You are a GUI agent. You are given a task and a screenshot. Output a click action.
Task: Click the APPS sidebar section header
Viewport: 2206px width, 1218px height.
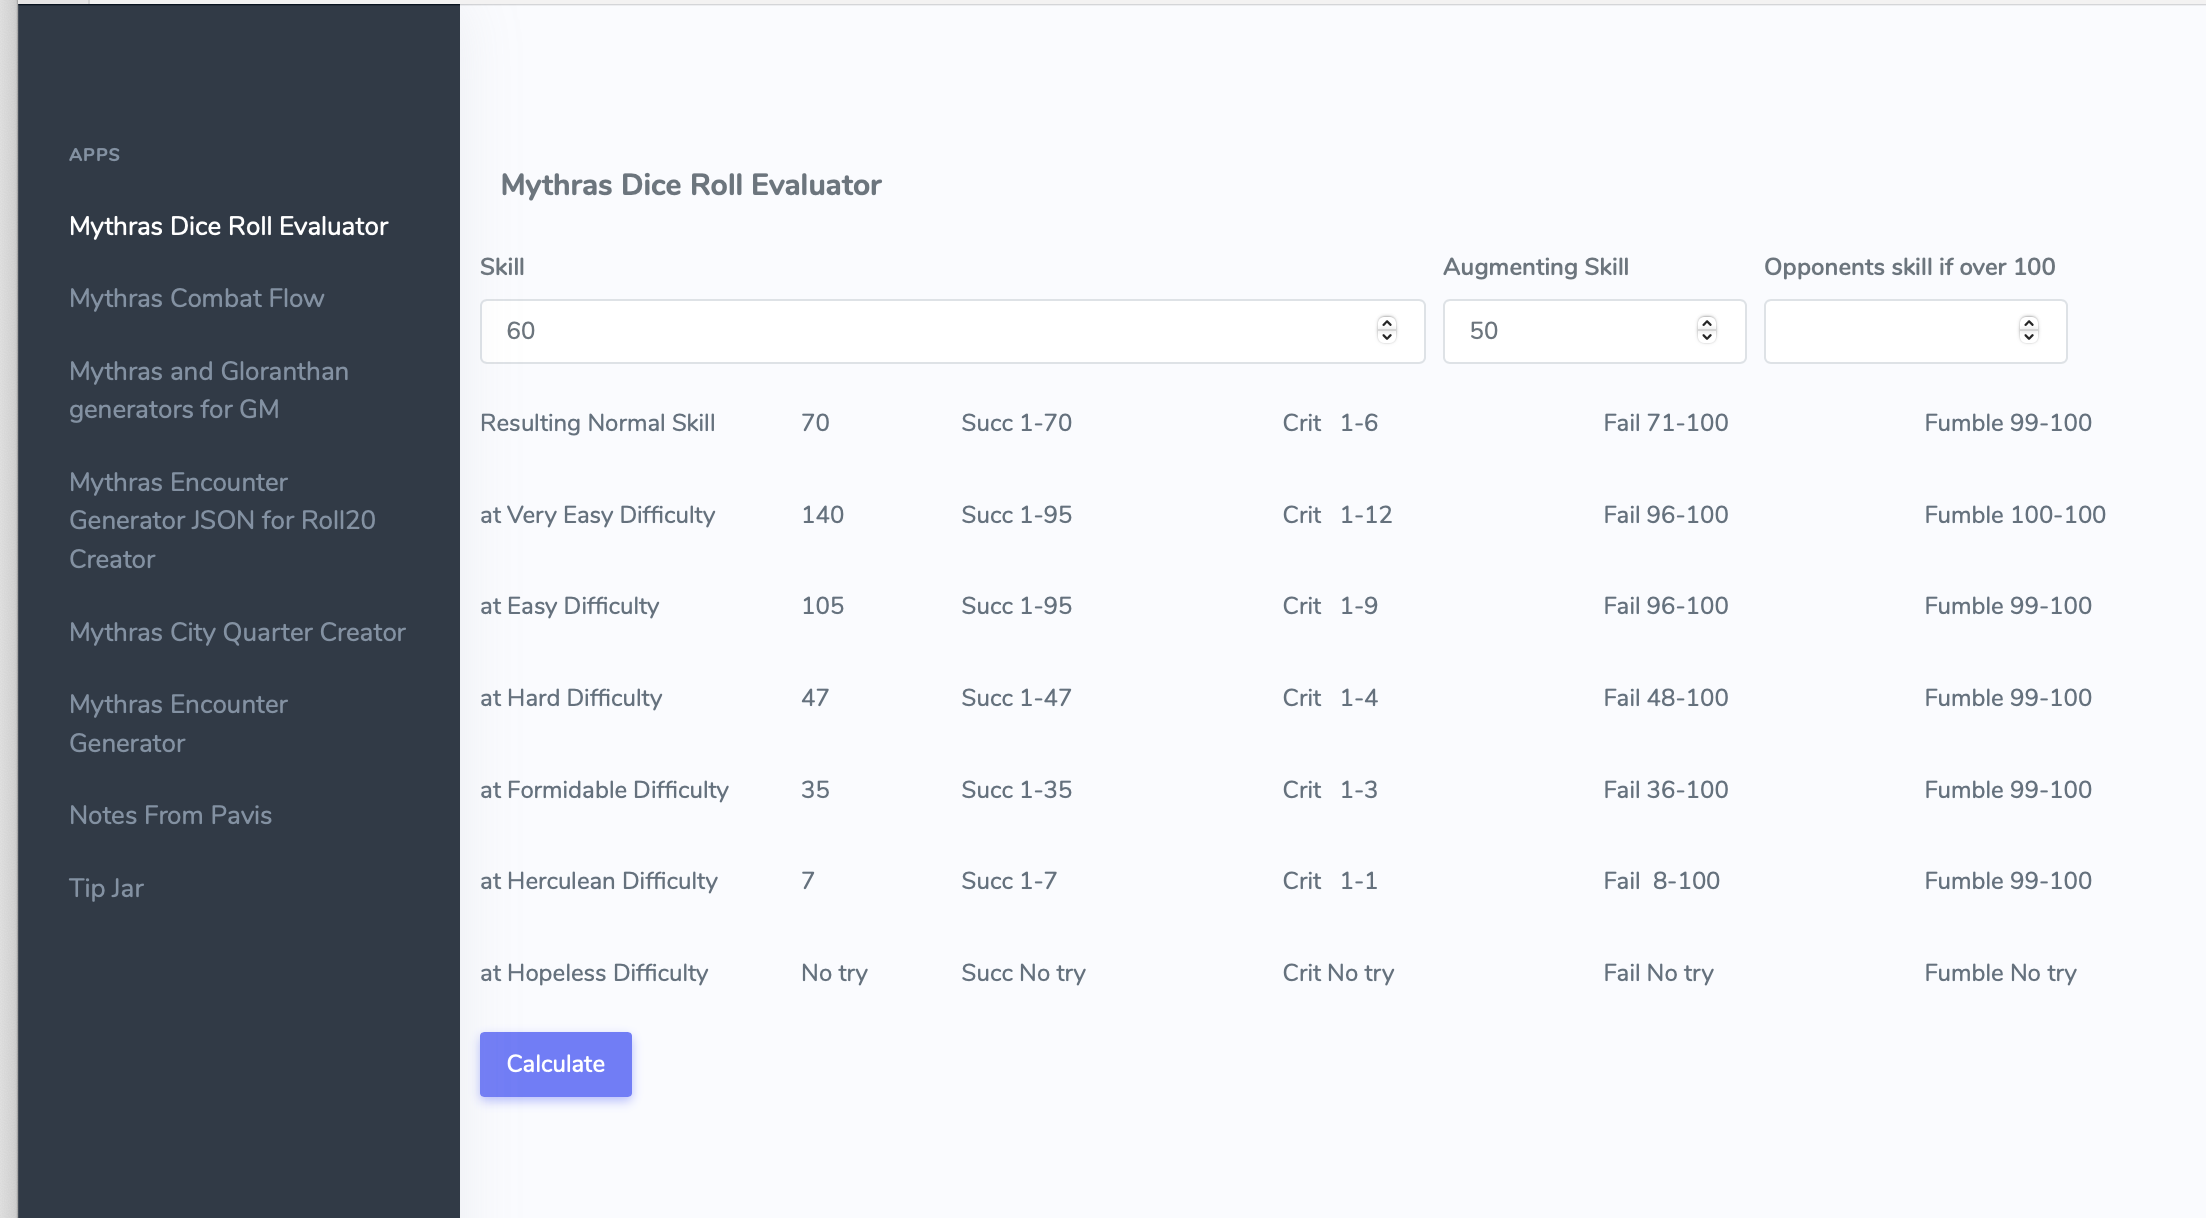coord(94,155)
